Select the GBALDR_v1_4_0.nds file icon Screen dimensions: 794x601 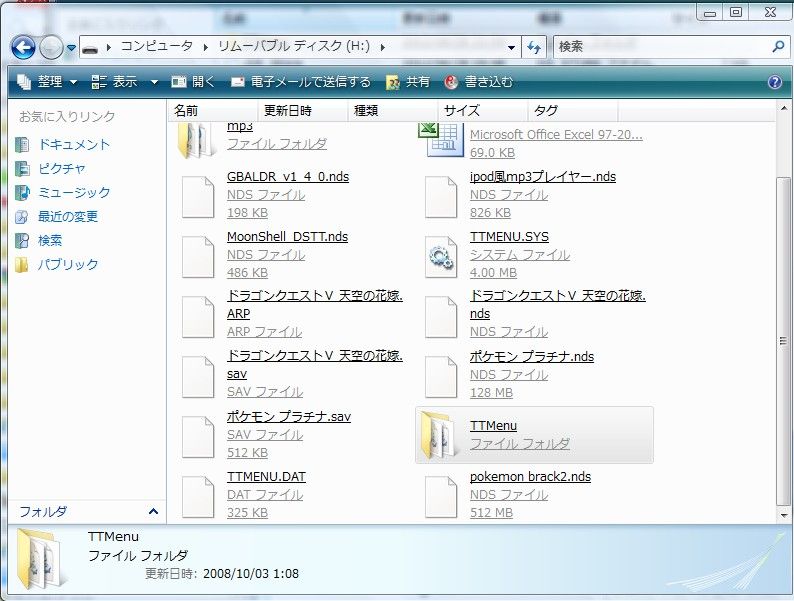click(198, 197)
